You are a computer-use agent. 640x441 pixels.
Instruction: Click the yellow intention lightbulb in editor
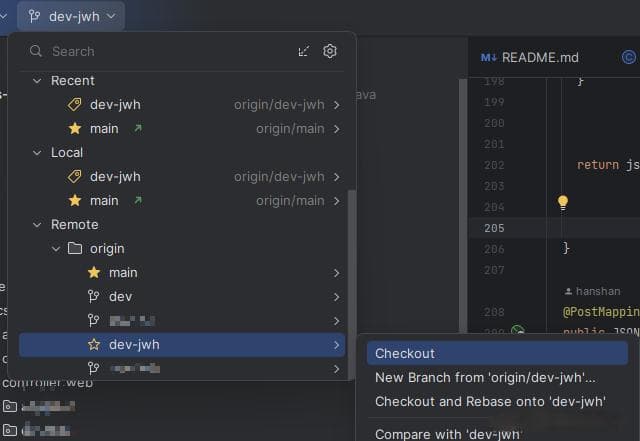[x=563, y=202]
